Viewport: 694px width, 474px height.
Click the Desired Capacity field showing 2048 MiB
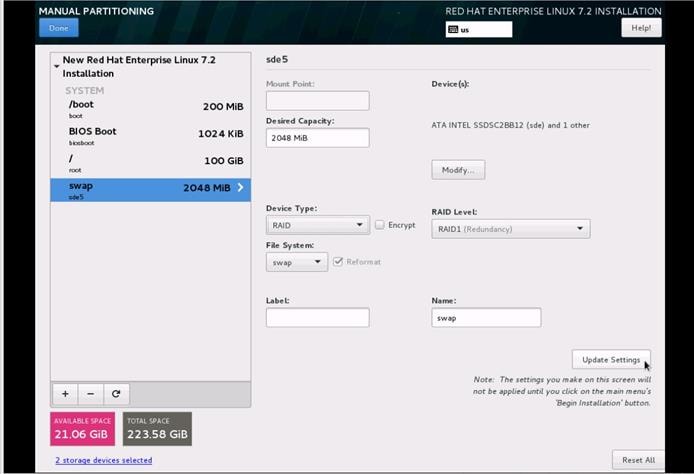318,138
